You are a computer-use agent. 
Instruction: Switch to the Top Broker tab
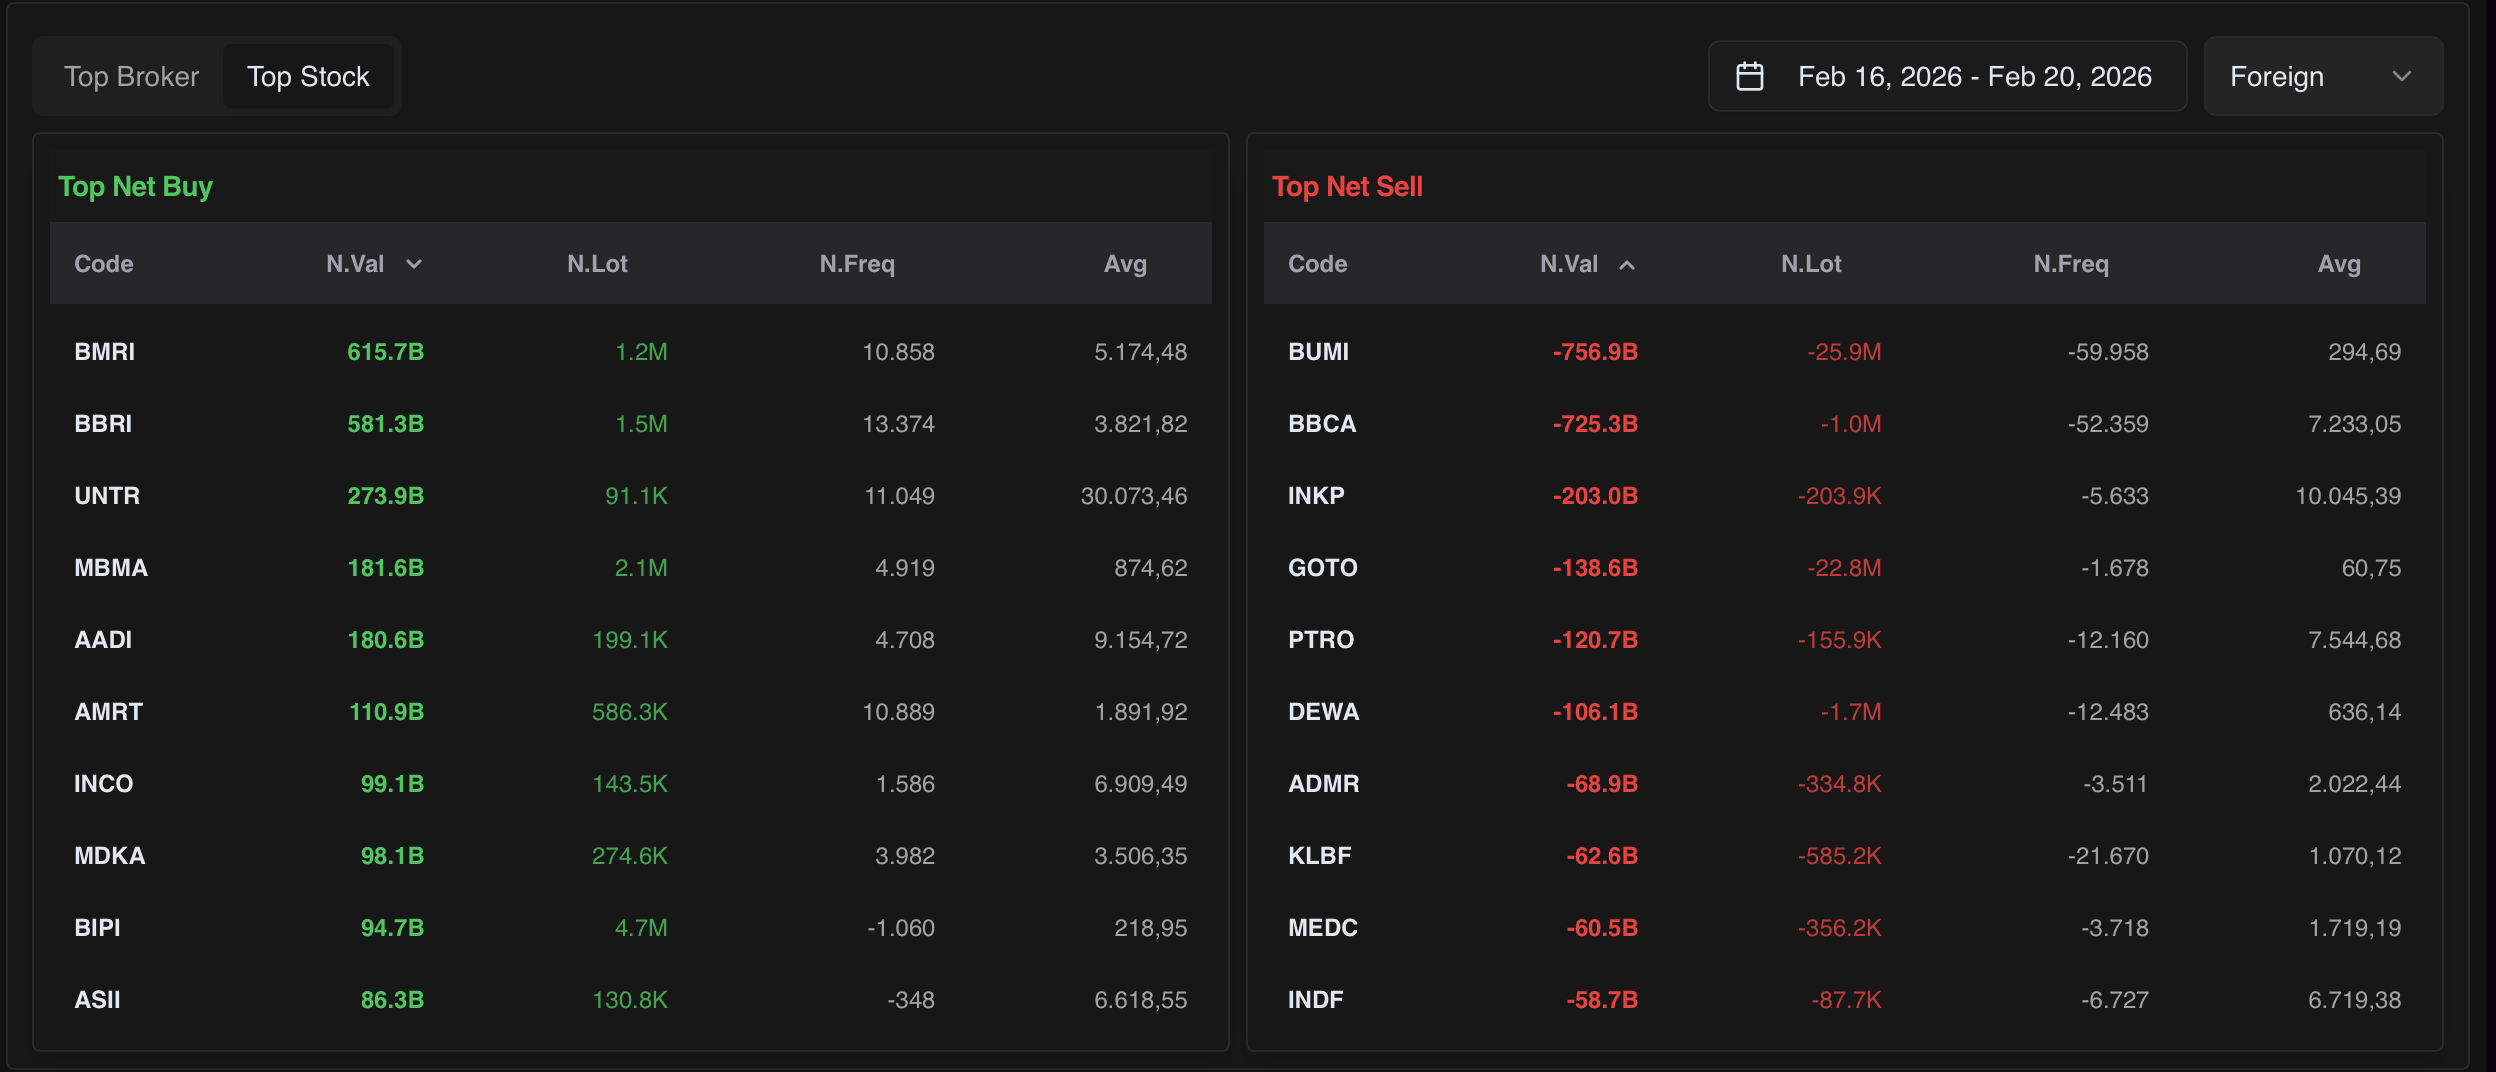point(131,77)
